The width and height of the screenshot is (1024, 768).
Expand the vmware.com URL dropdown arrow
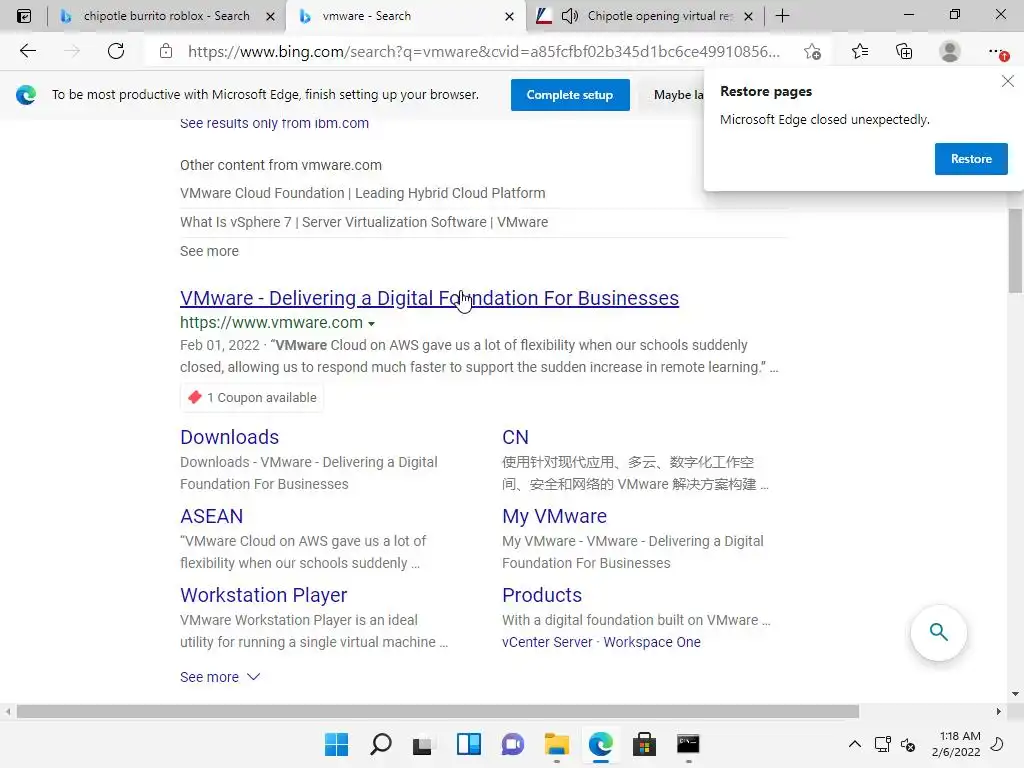tap(371, 323)
